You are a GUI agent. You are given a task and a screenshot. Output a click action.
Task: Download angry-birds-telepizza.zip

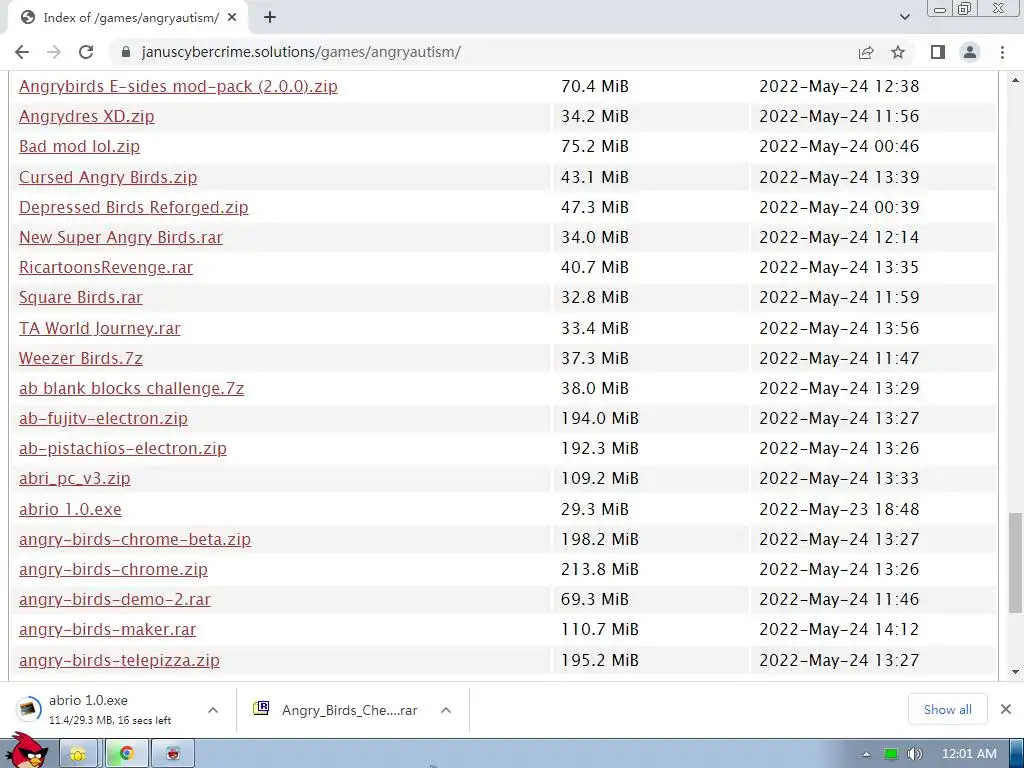119,660
